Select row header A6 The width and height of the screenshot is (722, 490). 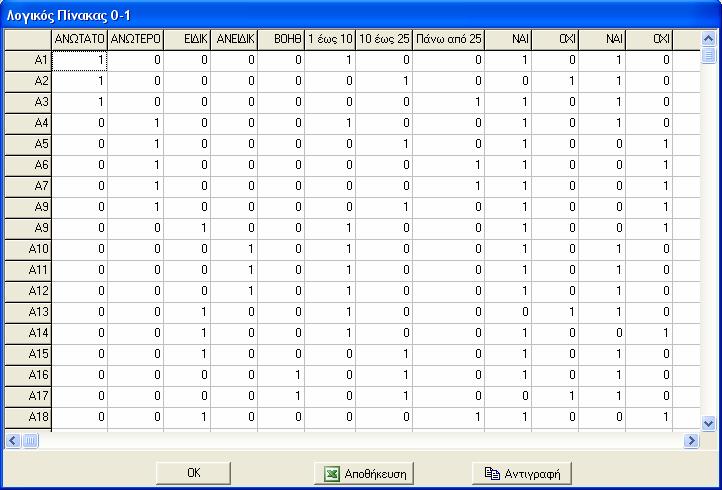[28, 166]
